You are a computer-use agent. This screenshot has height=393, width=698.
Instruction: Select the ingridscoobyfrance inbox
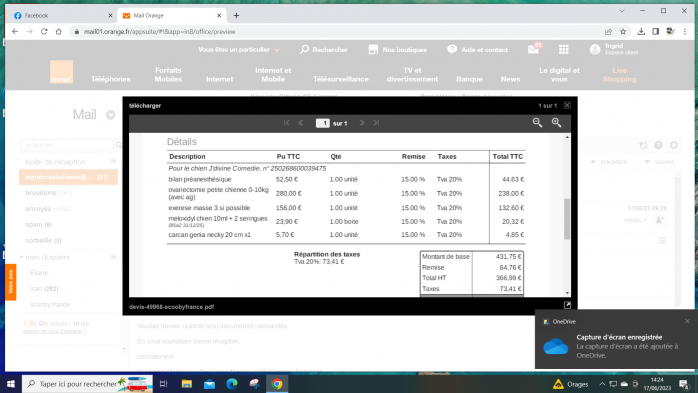click(x=68, y=177)
